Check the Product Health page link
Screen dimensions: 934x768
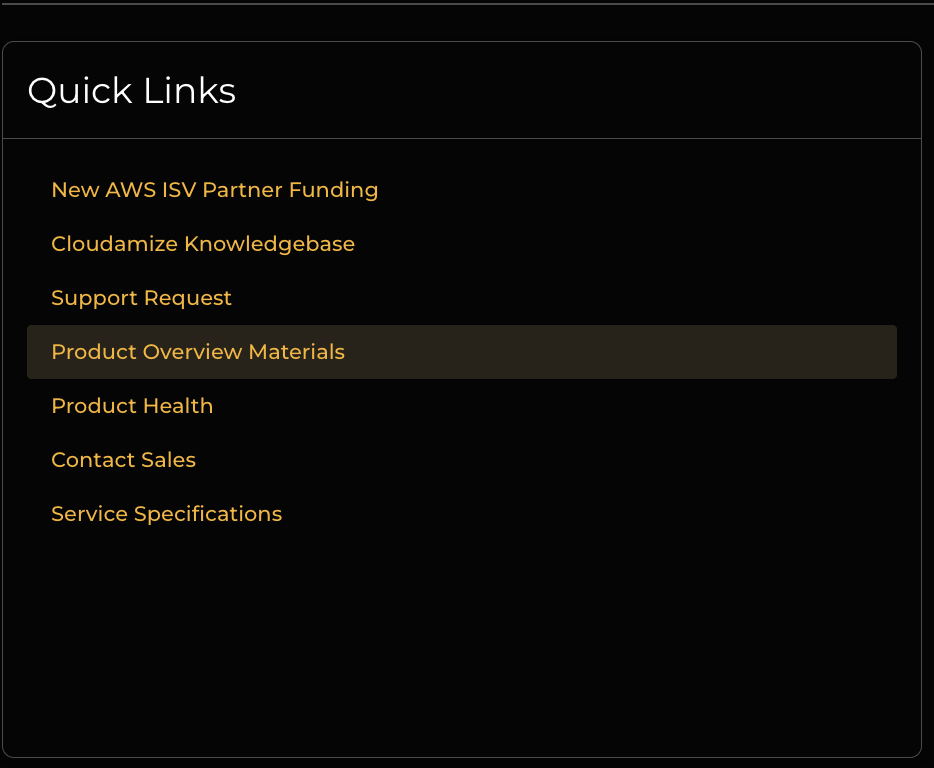(x=131, y=406)
